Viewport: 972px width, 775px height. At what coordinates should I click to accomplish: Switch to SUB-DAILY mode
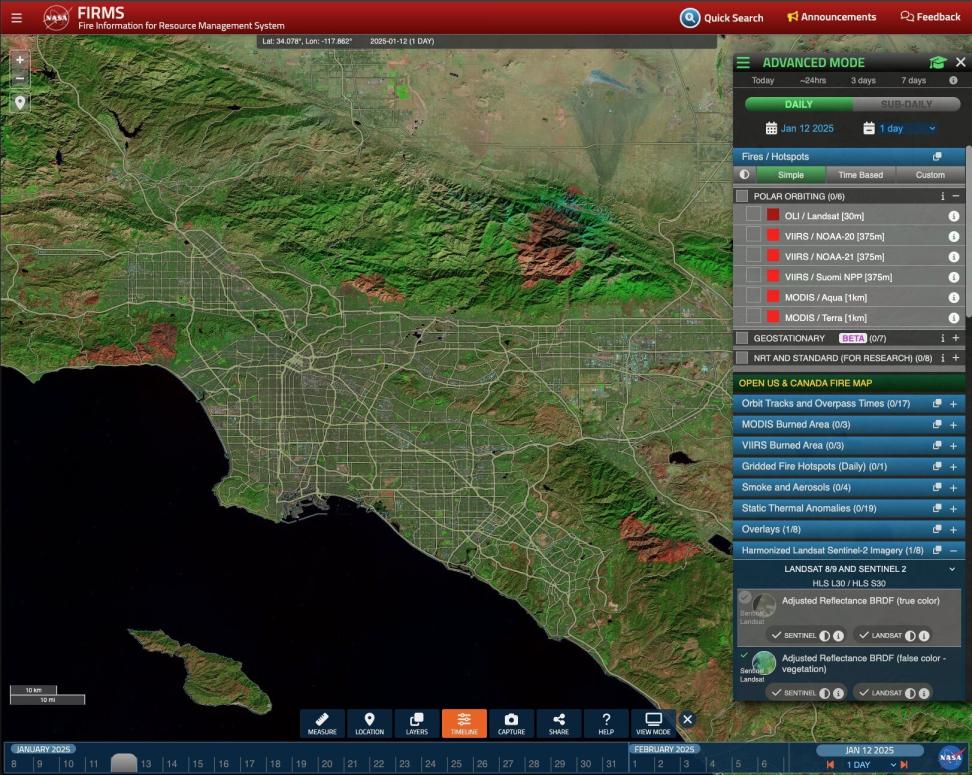coord(906,104)
